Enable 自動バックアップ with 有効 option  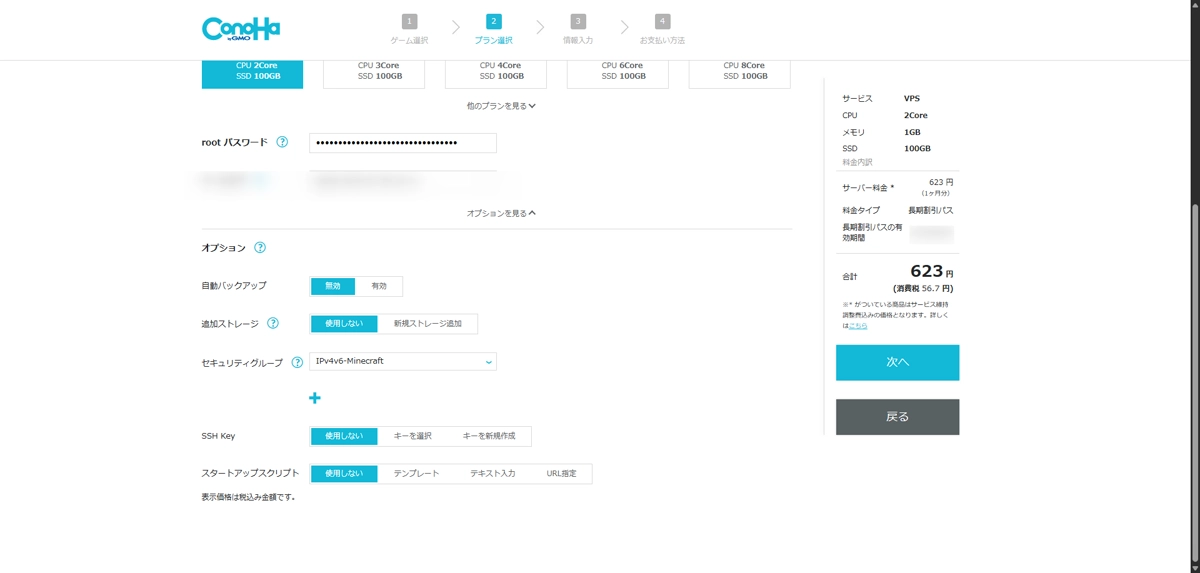coord(379,286)
